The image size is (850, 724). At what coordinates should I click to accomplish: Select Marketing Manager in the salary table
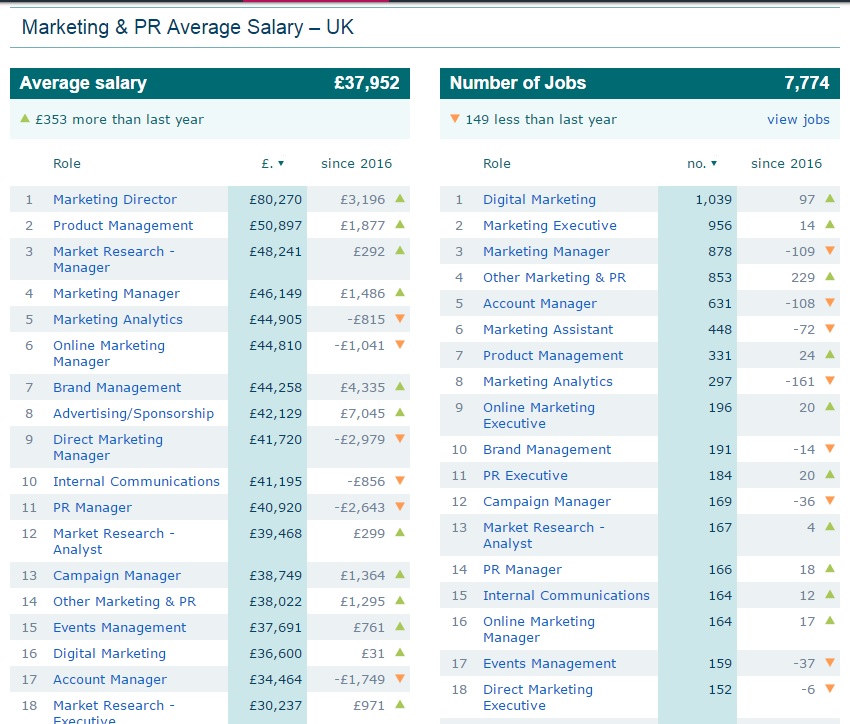click(x=117, y=293)
